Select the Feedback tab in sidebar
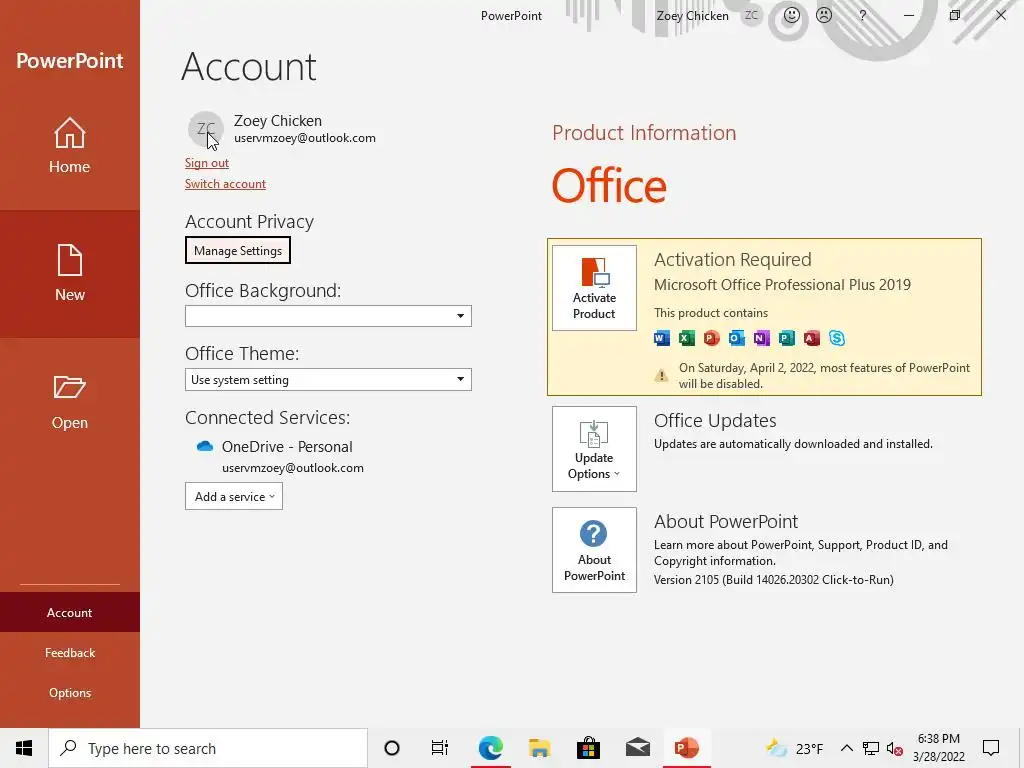 point(69,652)
